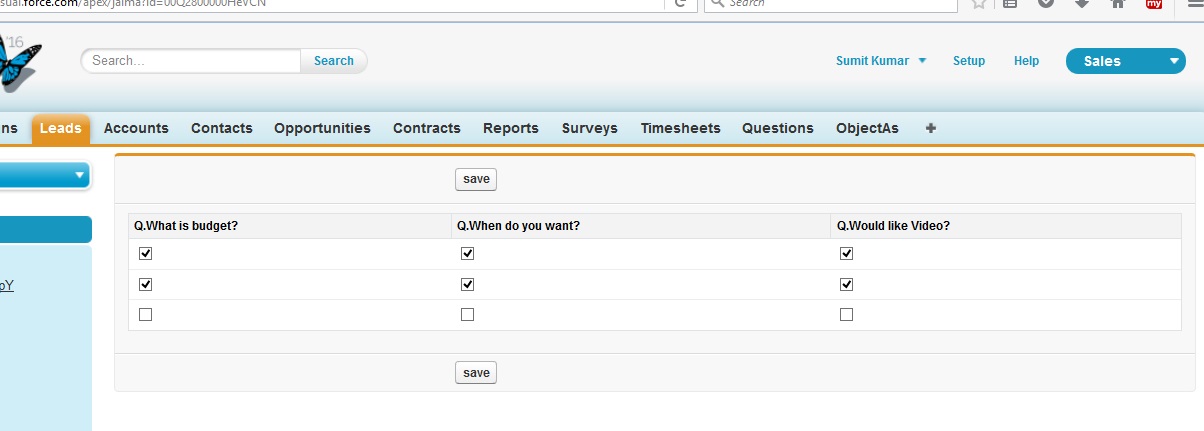Image resolution: width=1204 pixels, height=431 pixels.
Task: Check third row checkbox under 'Would like Video?'
Action: pos(846,314)
